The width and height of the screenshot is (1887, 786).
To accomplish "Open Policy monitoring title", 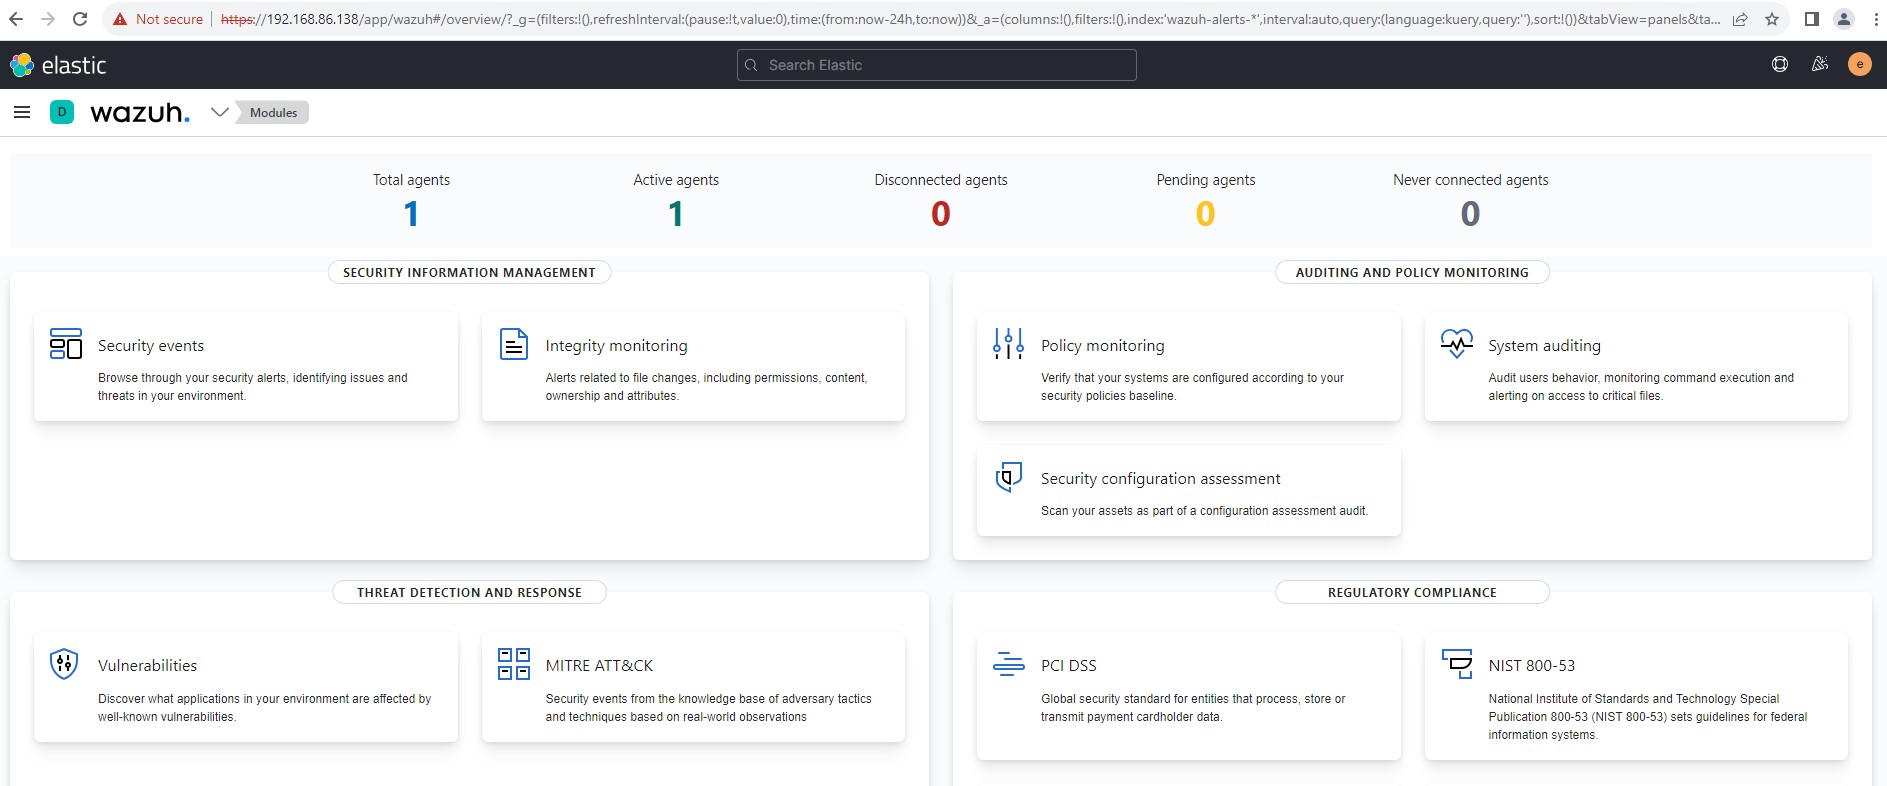I will coord(1102,345).
